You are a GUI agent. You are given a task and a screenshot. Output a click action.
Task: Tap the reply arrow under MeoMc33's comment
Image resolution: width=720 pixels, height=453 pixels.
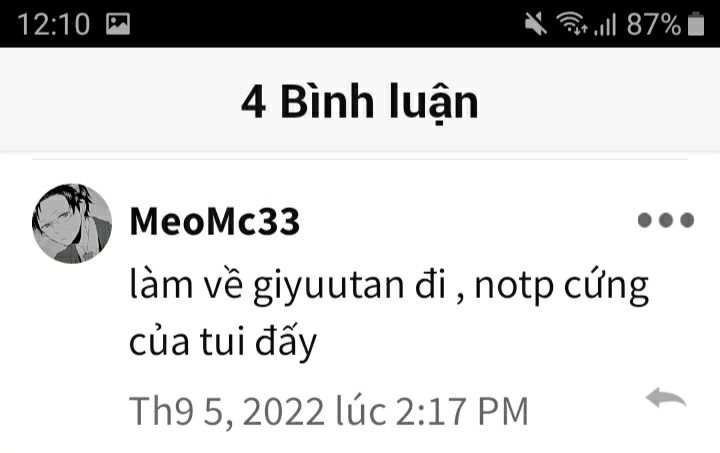coord(666,397)
